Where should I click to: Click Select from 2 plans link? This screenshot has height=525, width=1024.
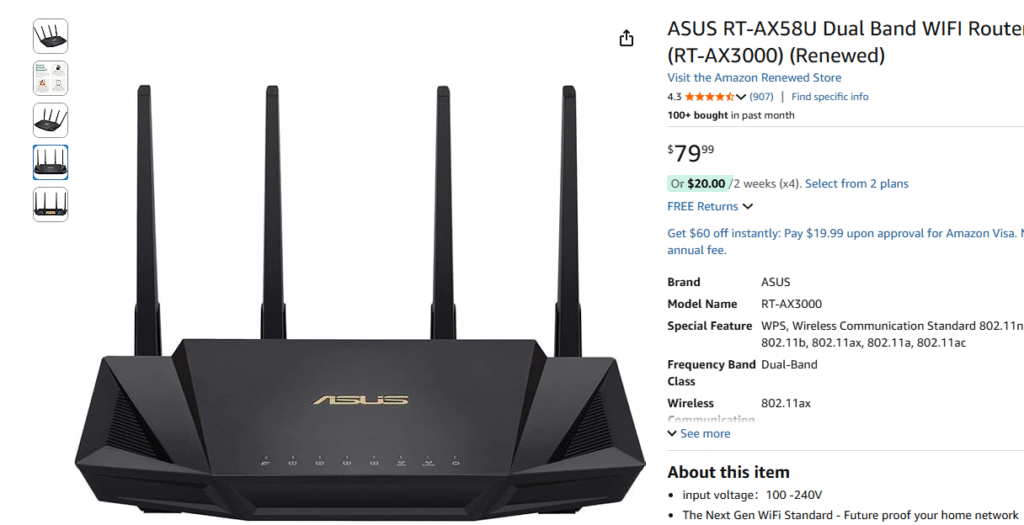[x=856, y=184]
